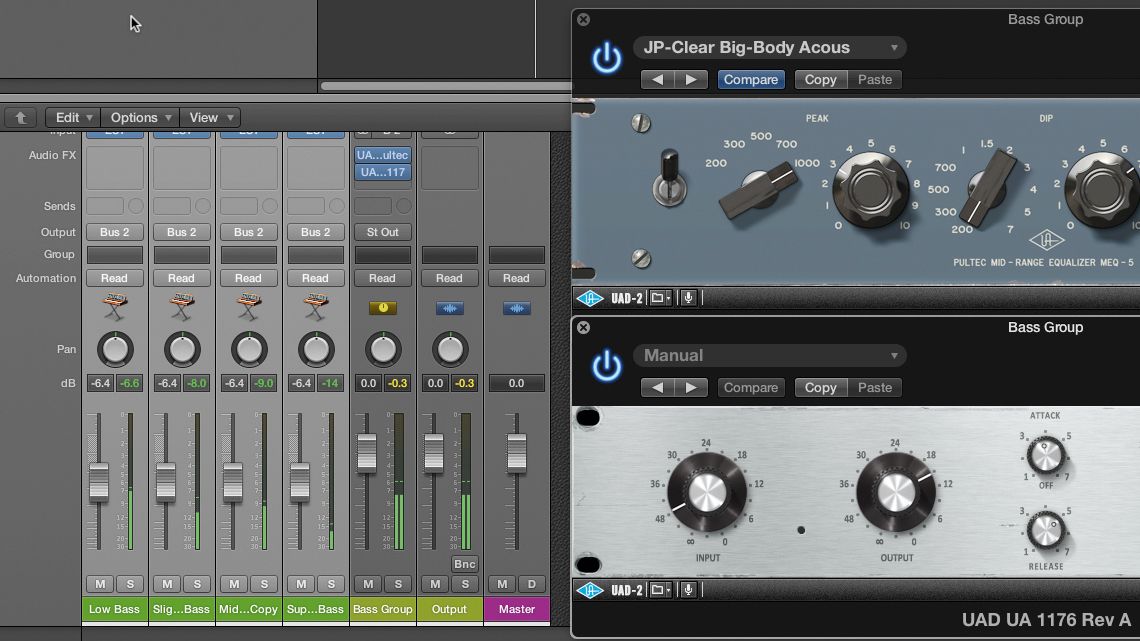Click the folder preset browser icon on the Pultec plugin
1140x641 pixels.
point(657,296)
